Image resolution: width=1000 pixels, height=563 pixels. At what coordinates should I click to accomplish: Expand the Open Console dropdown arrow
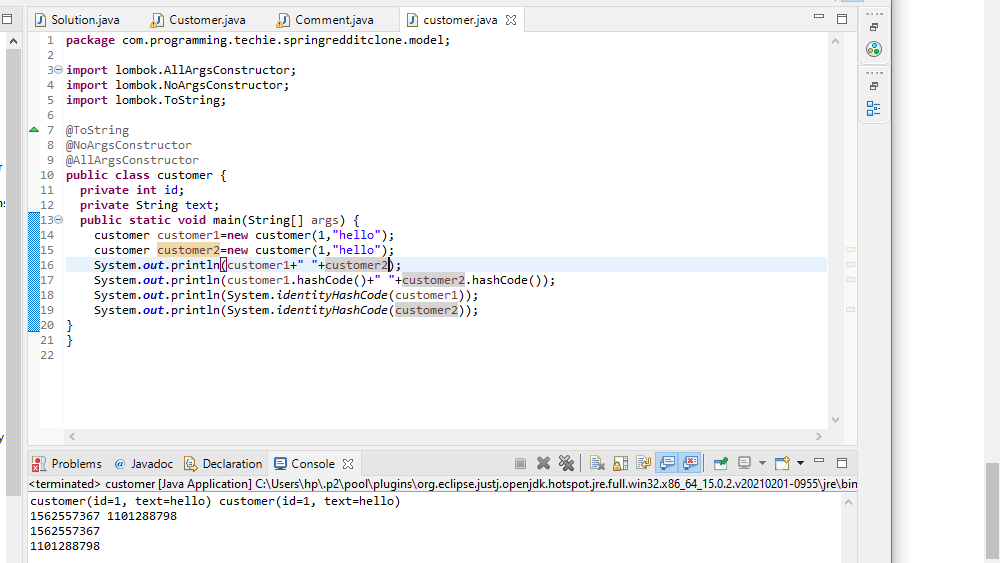click(800, 464)
